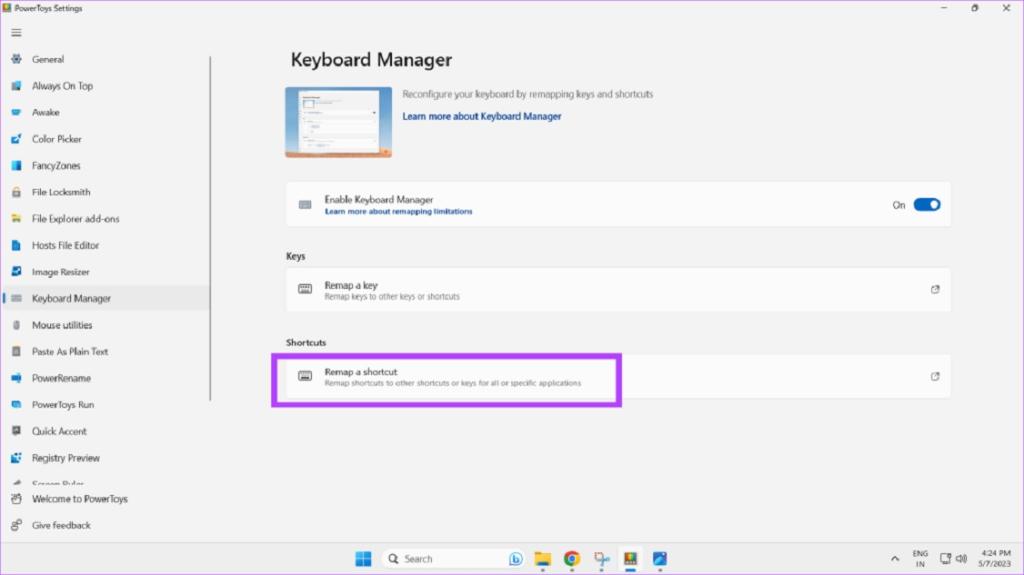Image resolution: width=1024 pixels, height=575 pixels.
Task: Click the PowerRename icon
Action: tap(16, 378)
